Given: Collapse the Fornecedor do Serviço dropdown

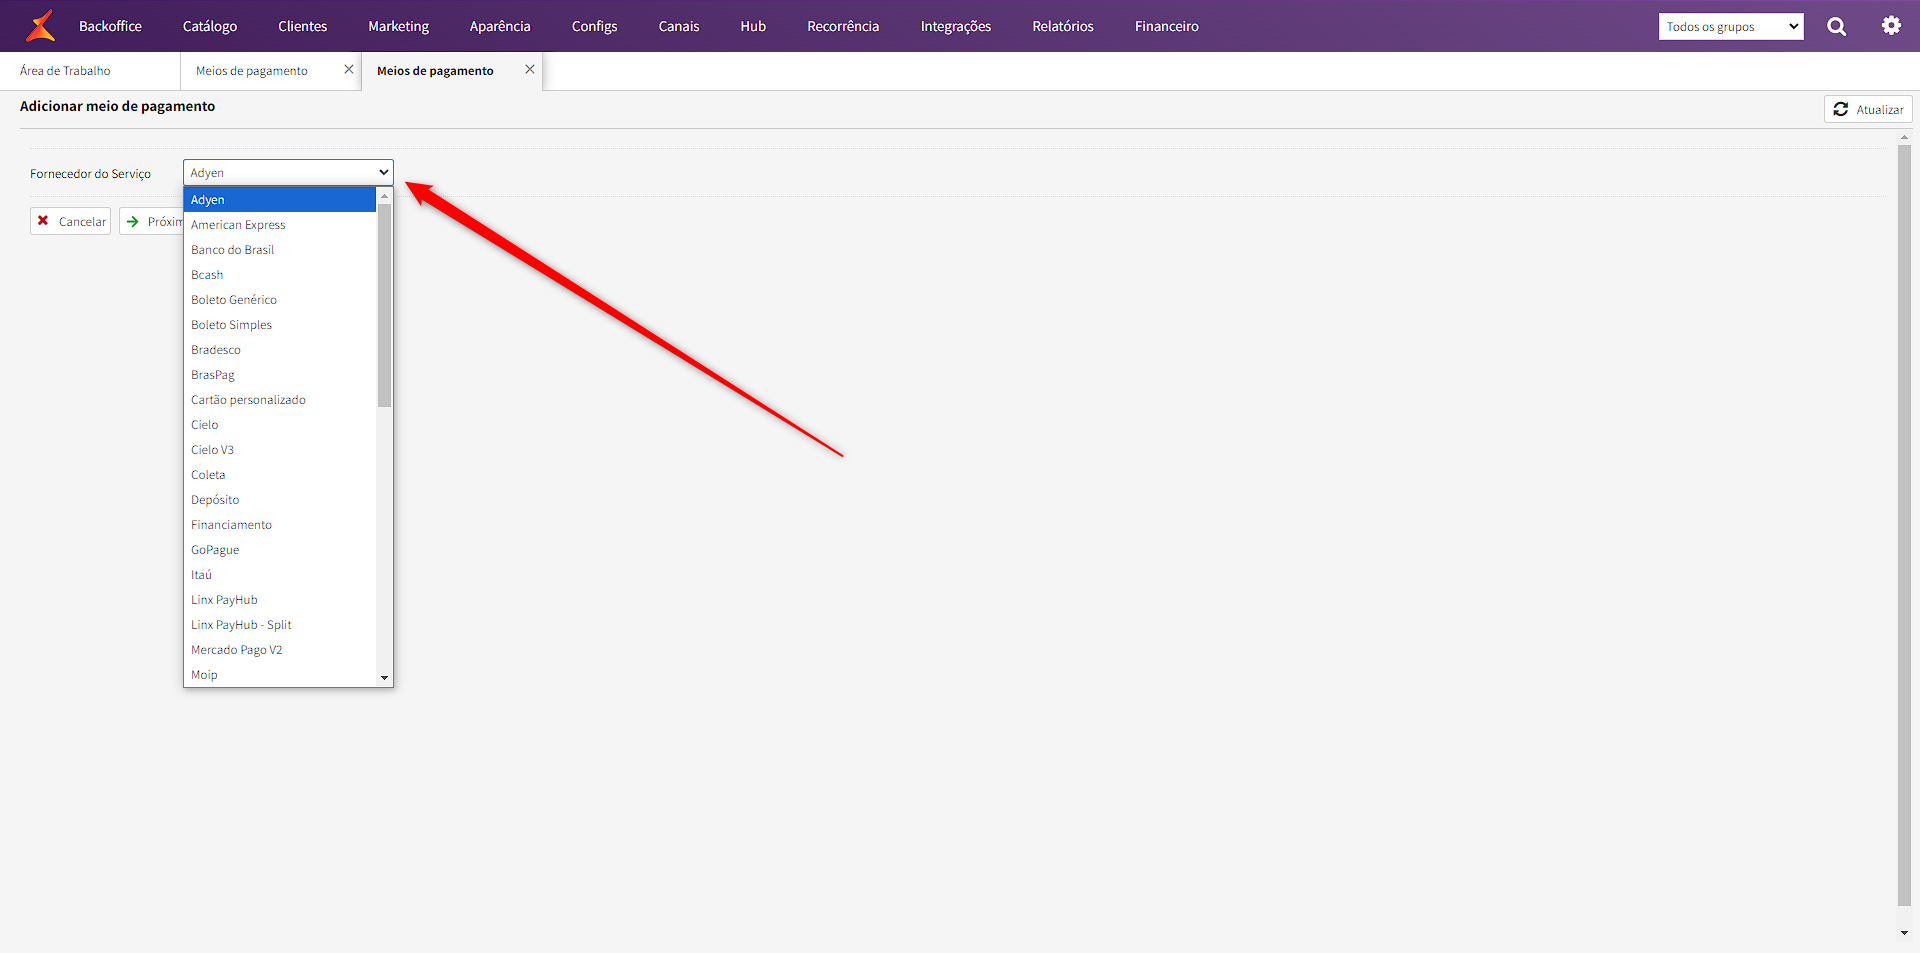Looking at the screenshot, I should coord(288,172).
